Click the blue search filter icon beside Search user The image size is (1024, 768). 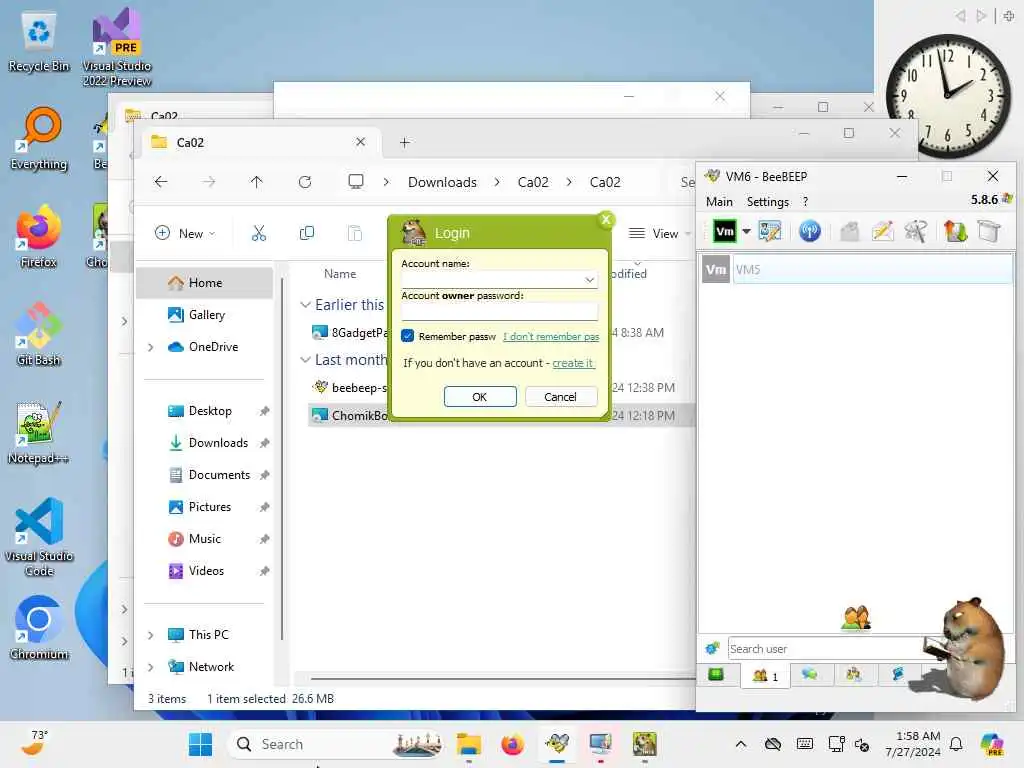point(712,648)
